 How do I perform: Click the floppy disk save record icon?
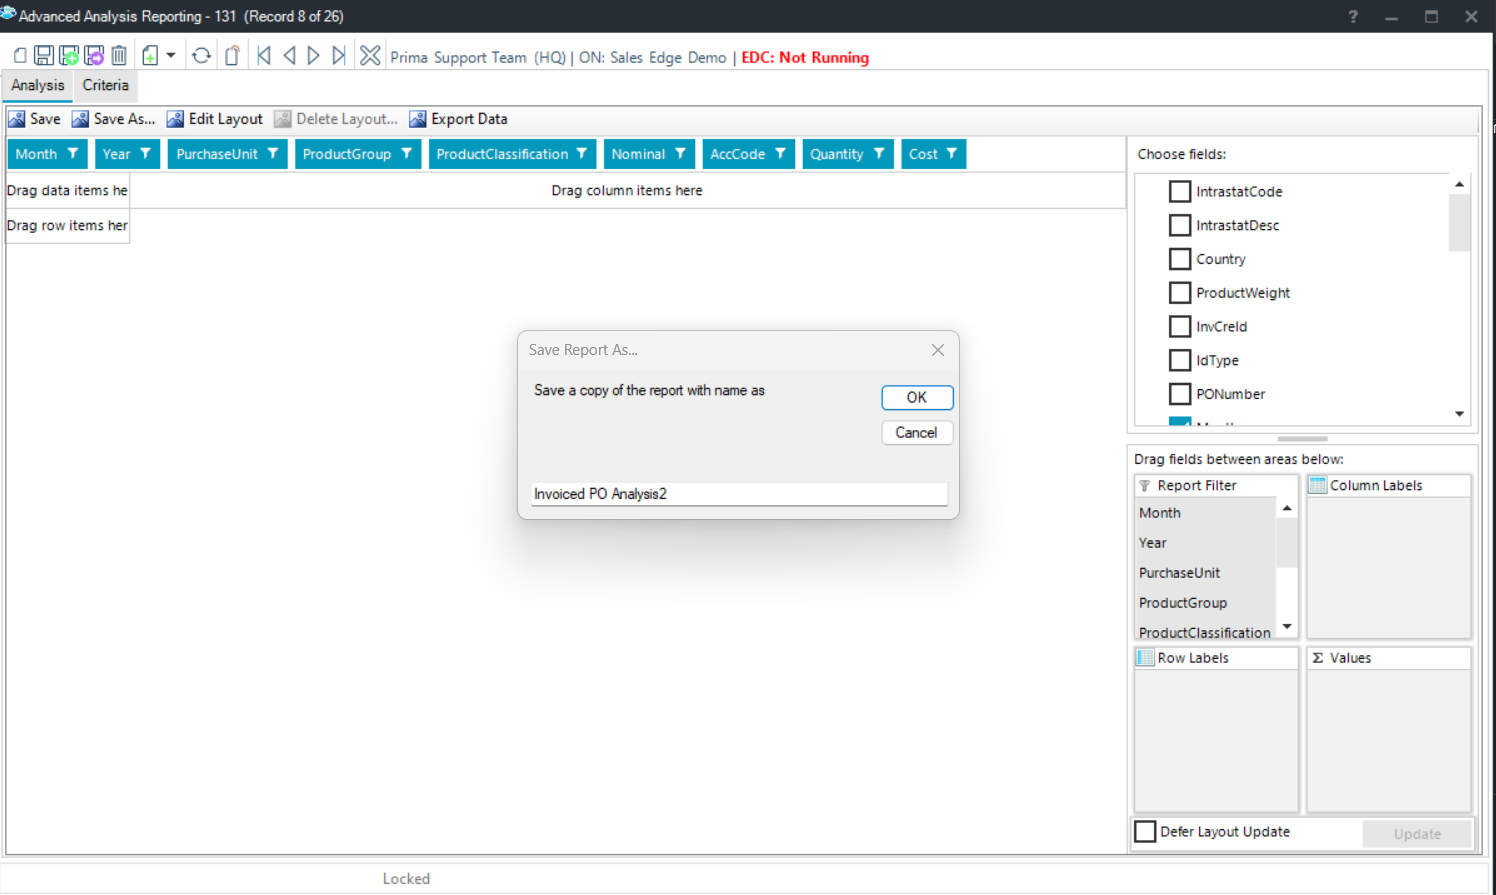[44, 56]
